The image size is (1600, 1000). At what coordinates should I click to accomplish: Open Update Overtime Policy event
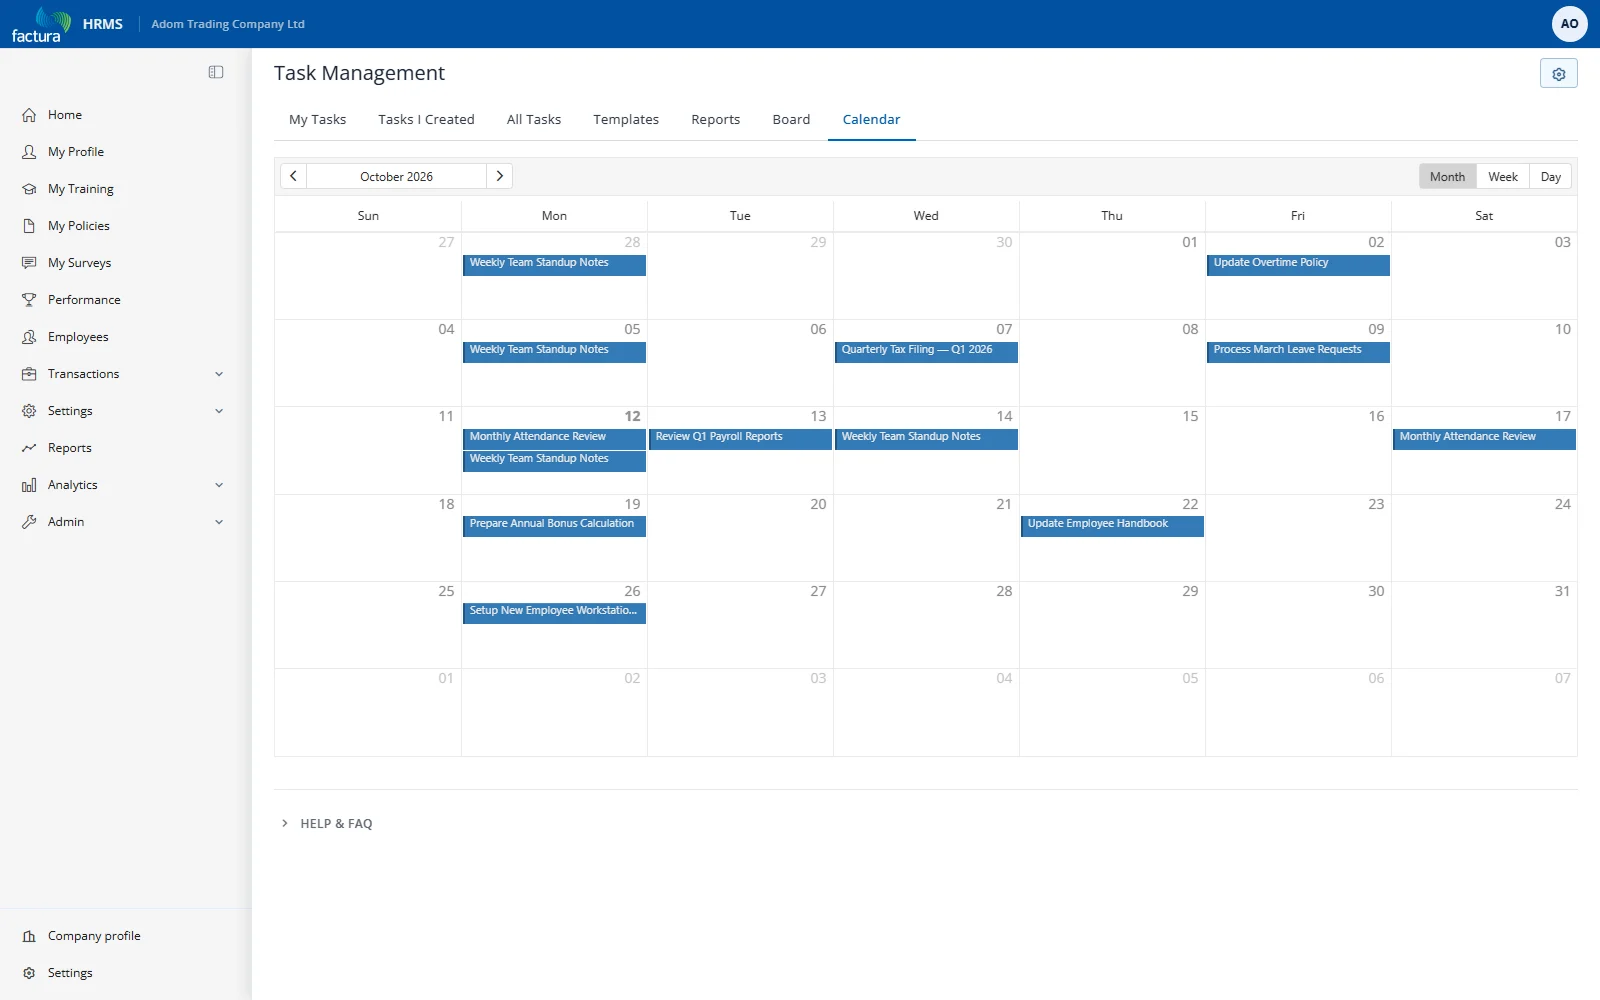point(1298,264)
